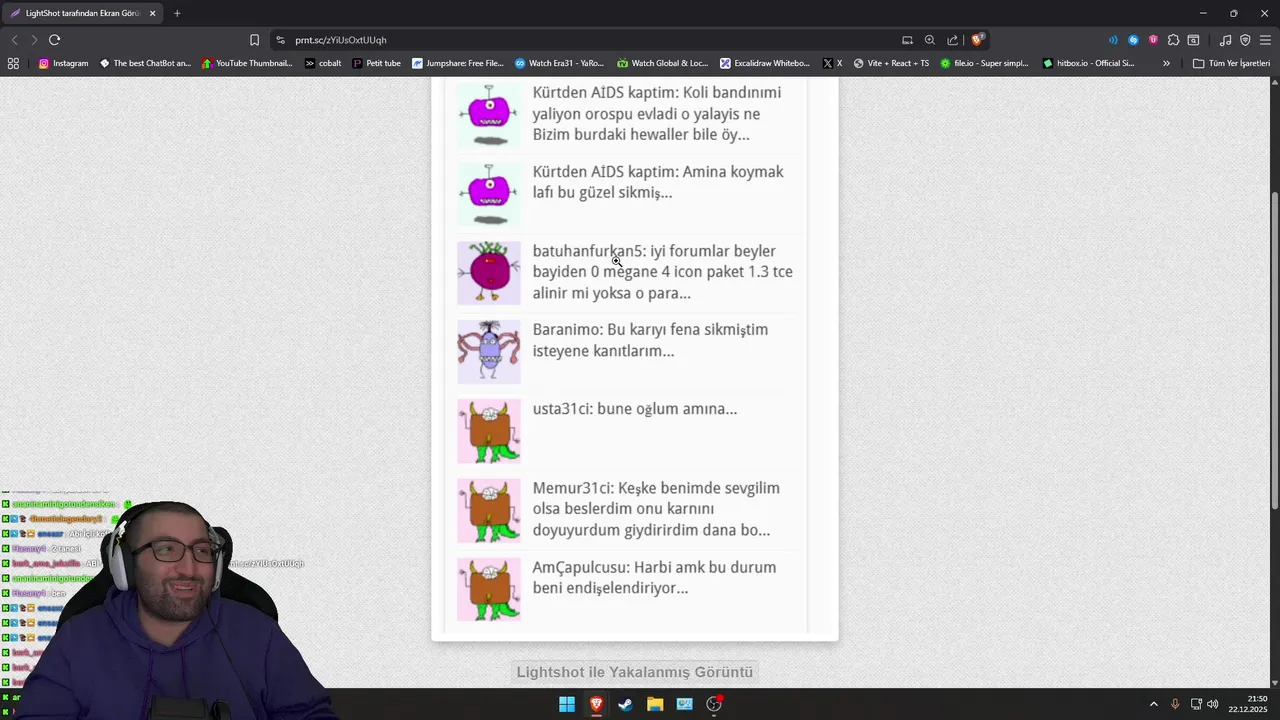This screenshot has height=720, width=1280.
Task: Open the Extensions puzzle-piece menu
Action: click(x=1173, y=40)
